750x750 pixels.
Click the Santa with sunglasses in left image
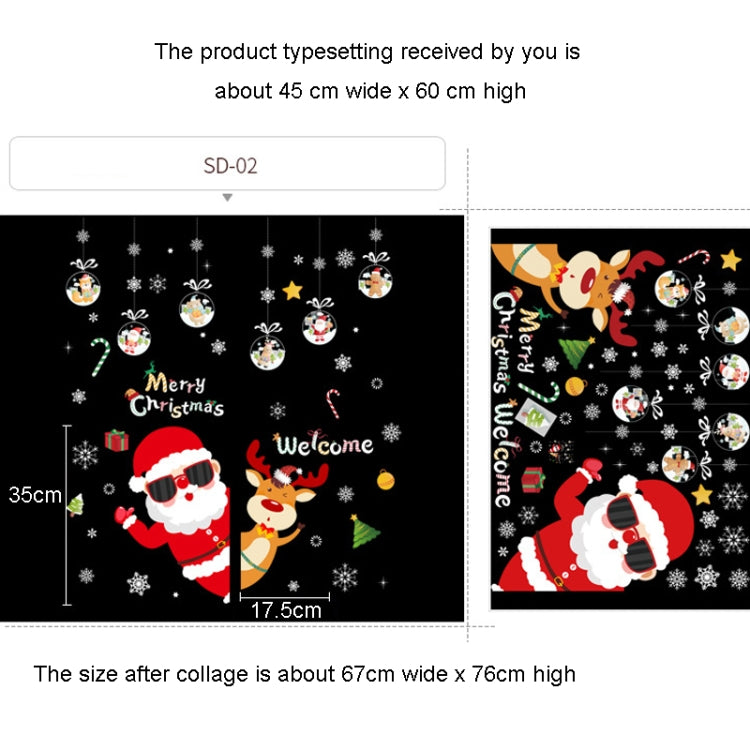click(x=178, y=511)
